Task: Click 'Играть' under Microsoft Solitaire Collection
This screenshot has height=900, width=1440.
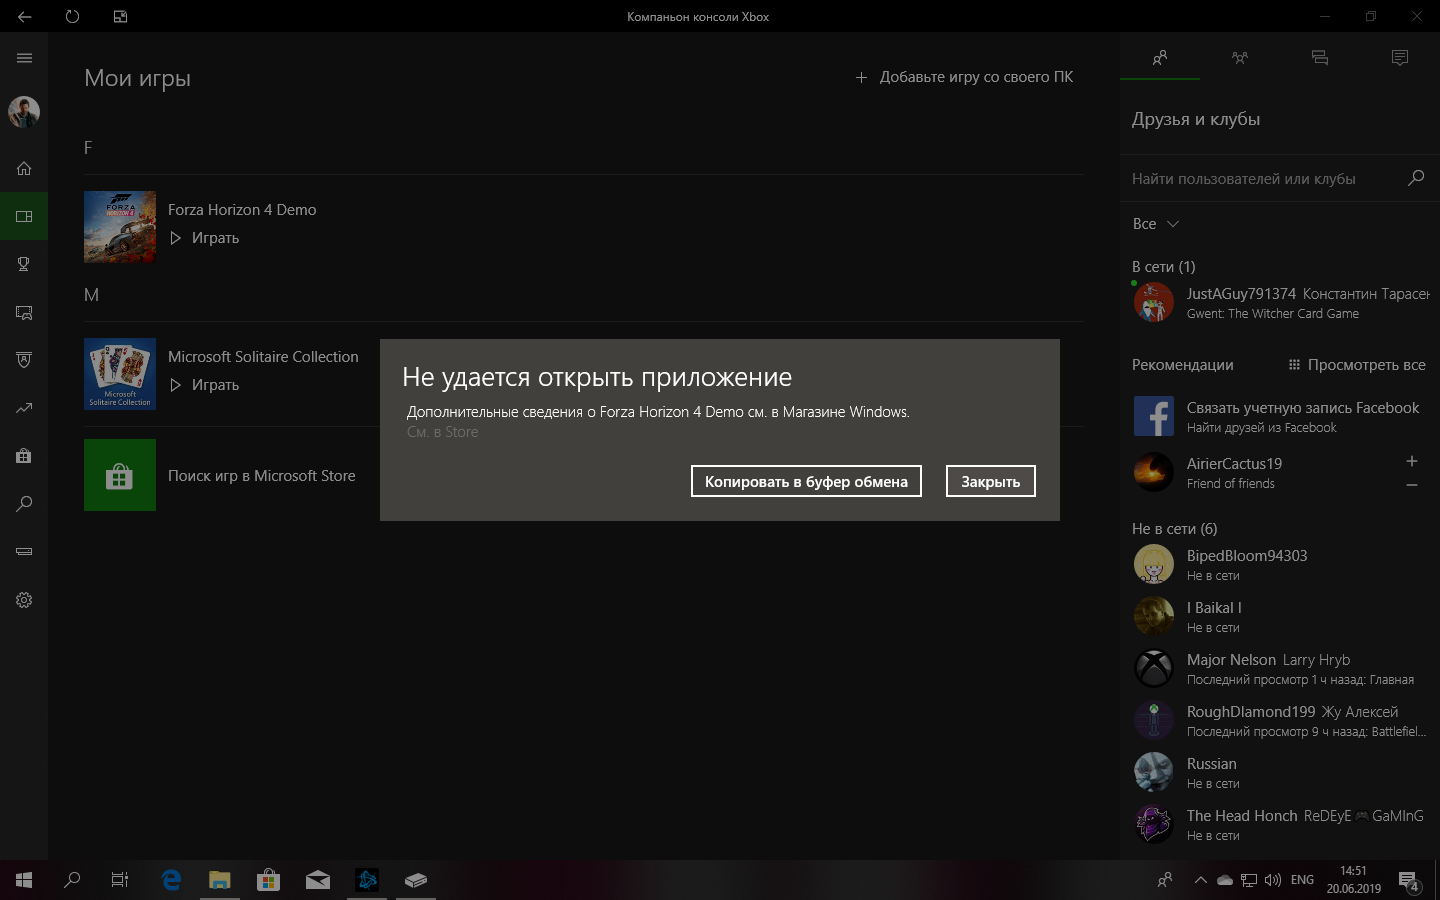Action: [204, 385]
